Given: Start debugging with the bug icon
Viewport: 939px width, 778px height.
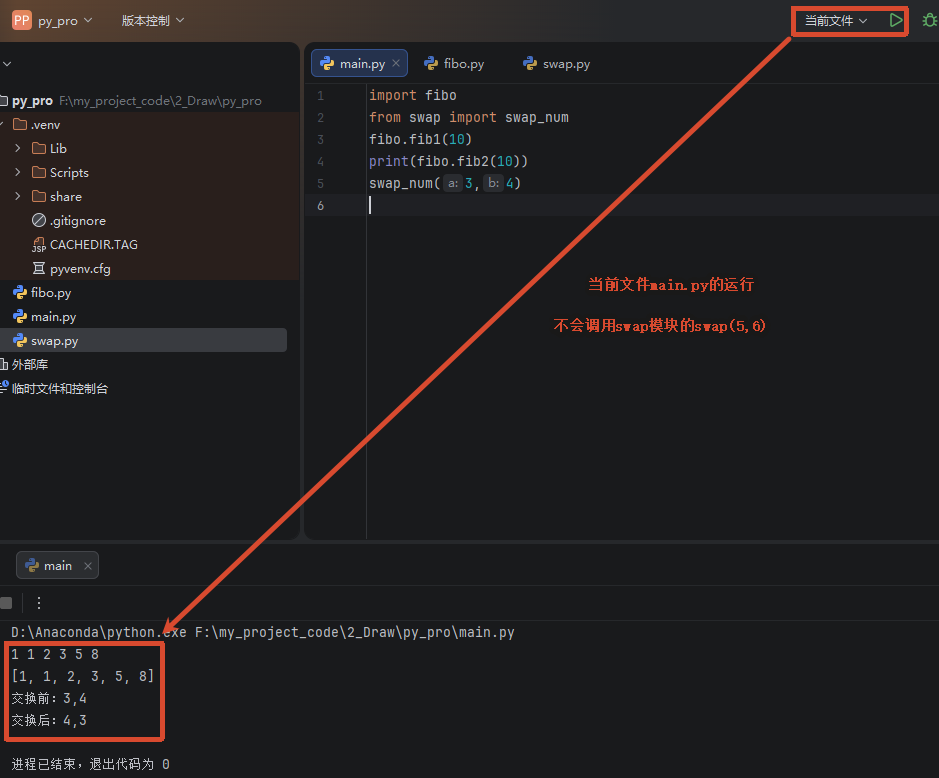Looking at the screenshot, I should 929,20.
